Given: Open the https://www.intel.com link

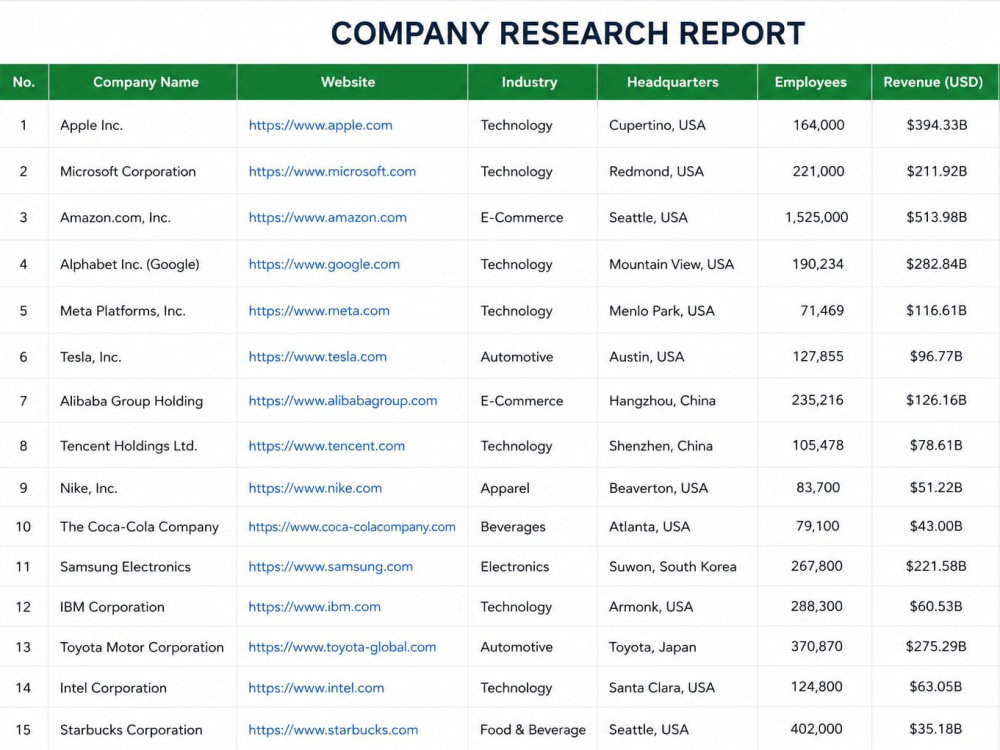Looking at the screenshot, I should tap(316, 688).
